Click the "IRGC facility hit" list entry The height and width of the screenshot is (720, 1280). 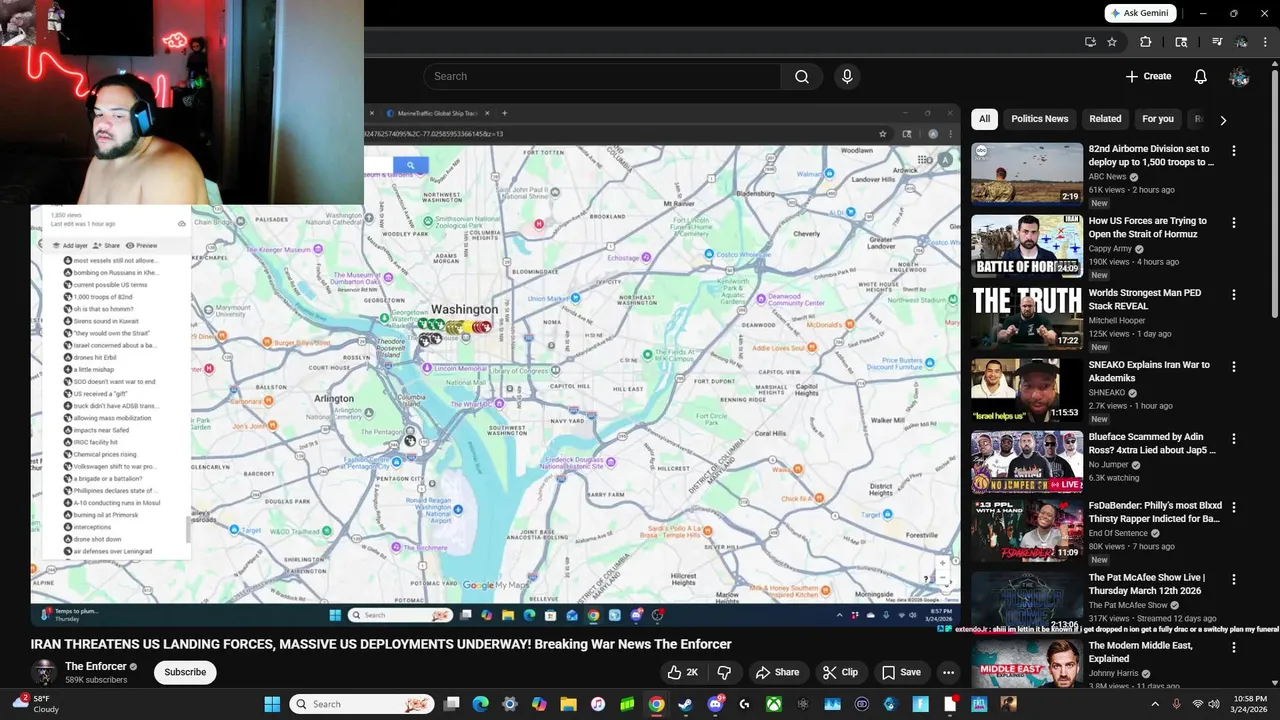pos(95,442)
